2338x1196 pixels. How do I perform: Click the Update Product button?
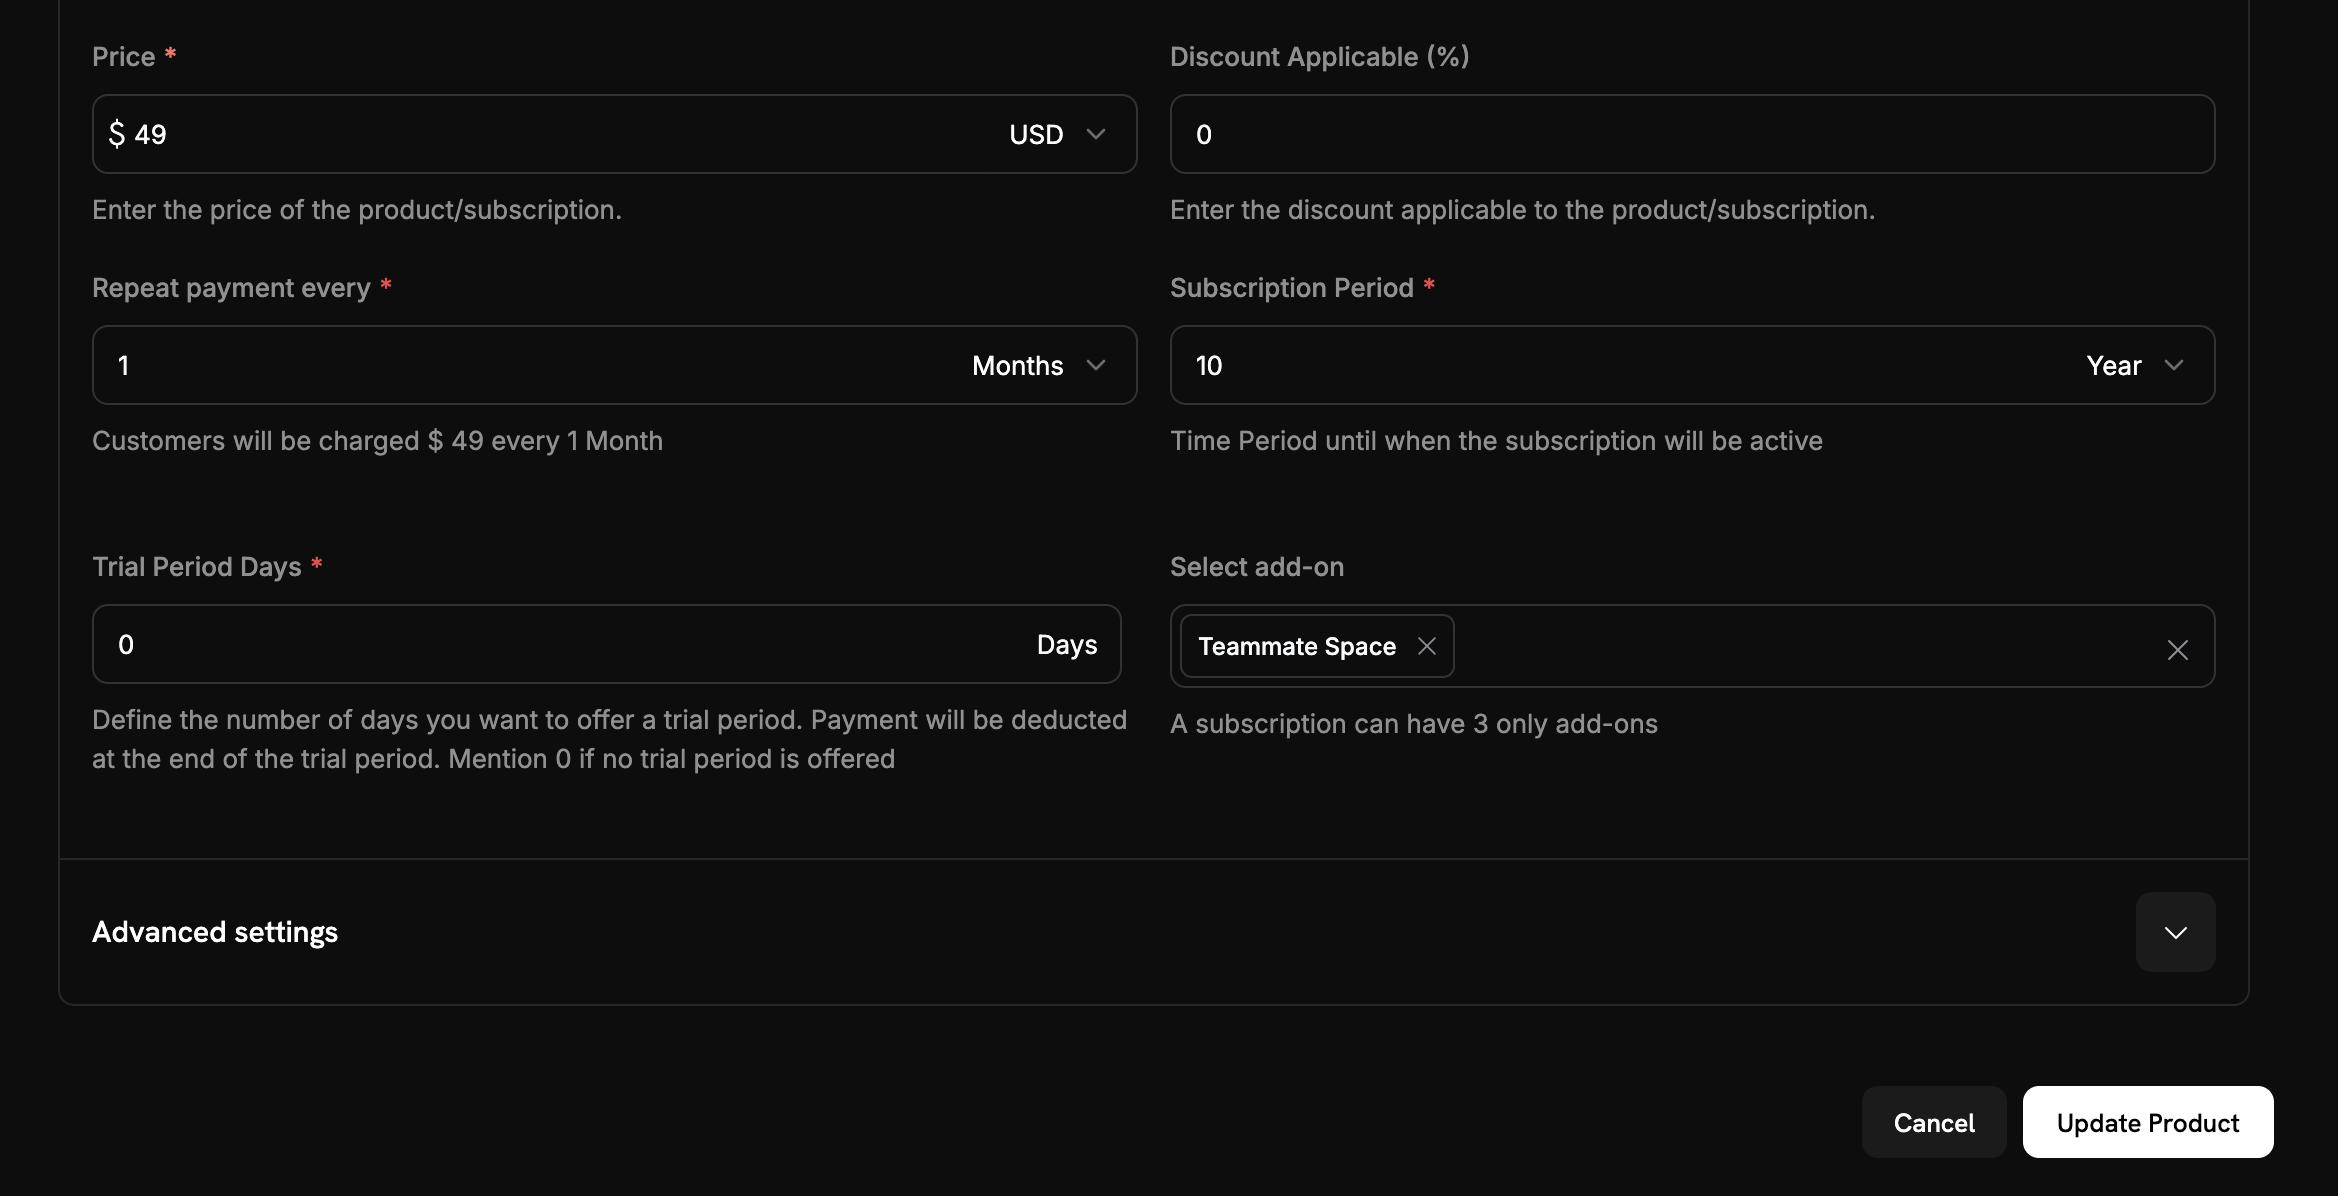(x=2147, y=1122)
